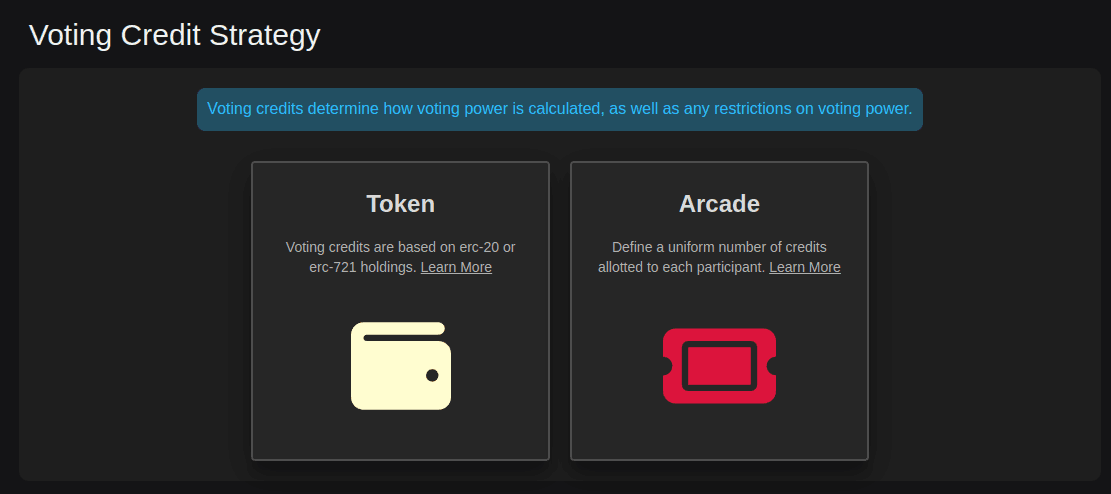
Task: Click the ticket icon's right notch
Action: 772,367
